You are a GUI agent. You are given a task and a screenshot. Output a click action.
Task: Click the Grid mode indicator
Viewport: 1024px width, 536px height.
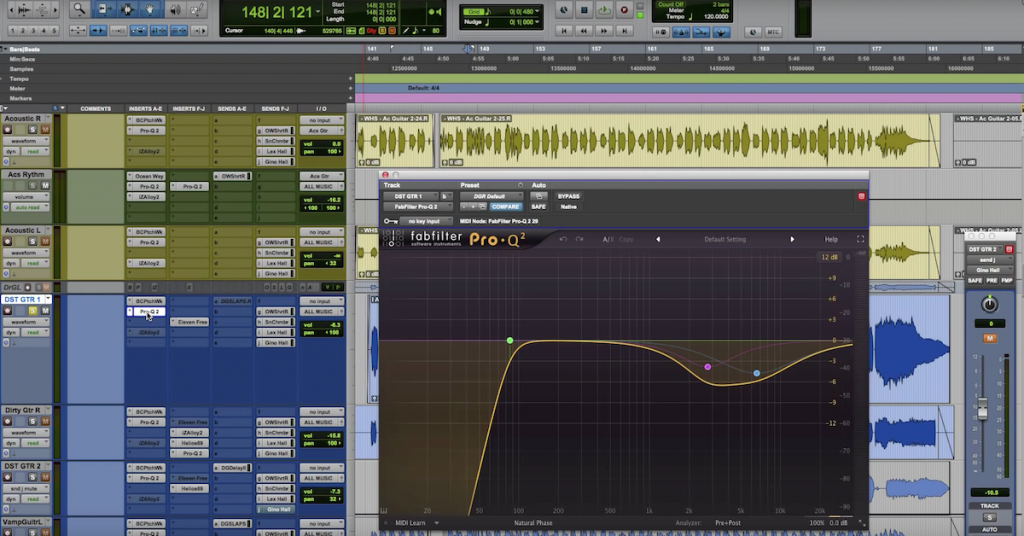point(473,11)
